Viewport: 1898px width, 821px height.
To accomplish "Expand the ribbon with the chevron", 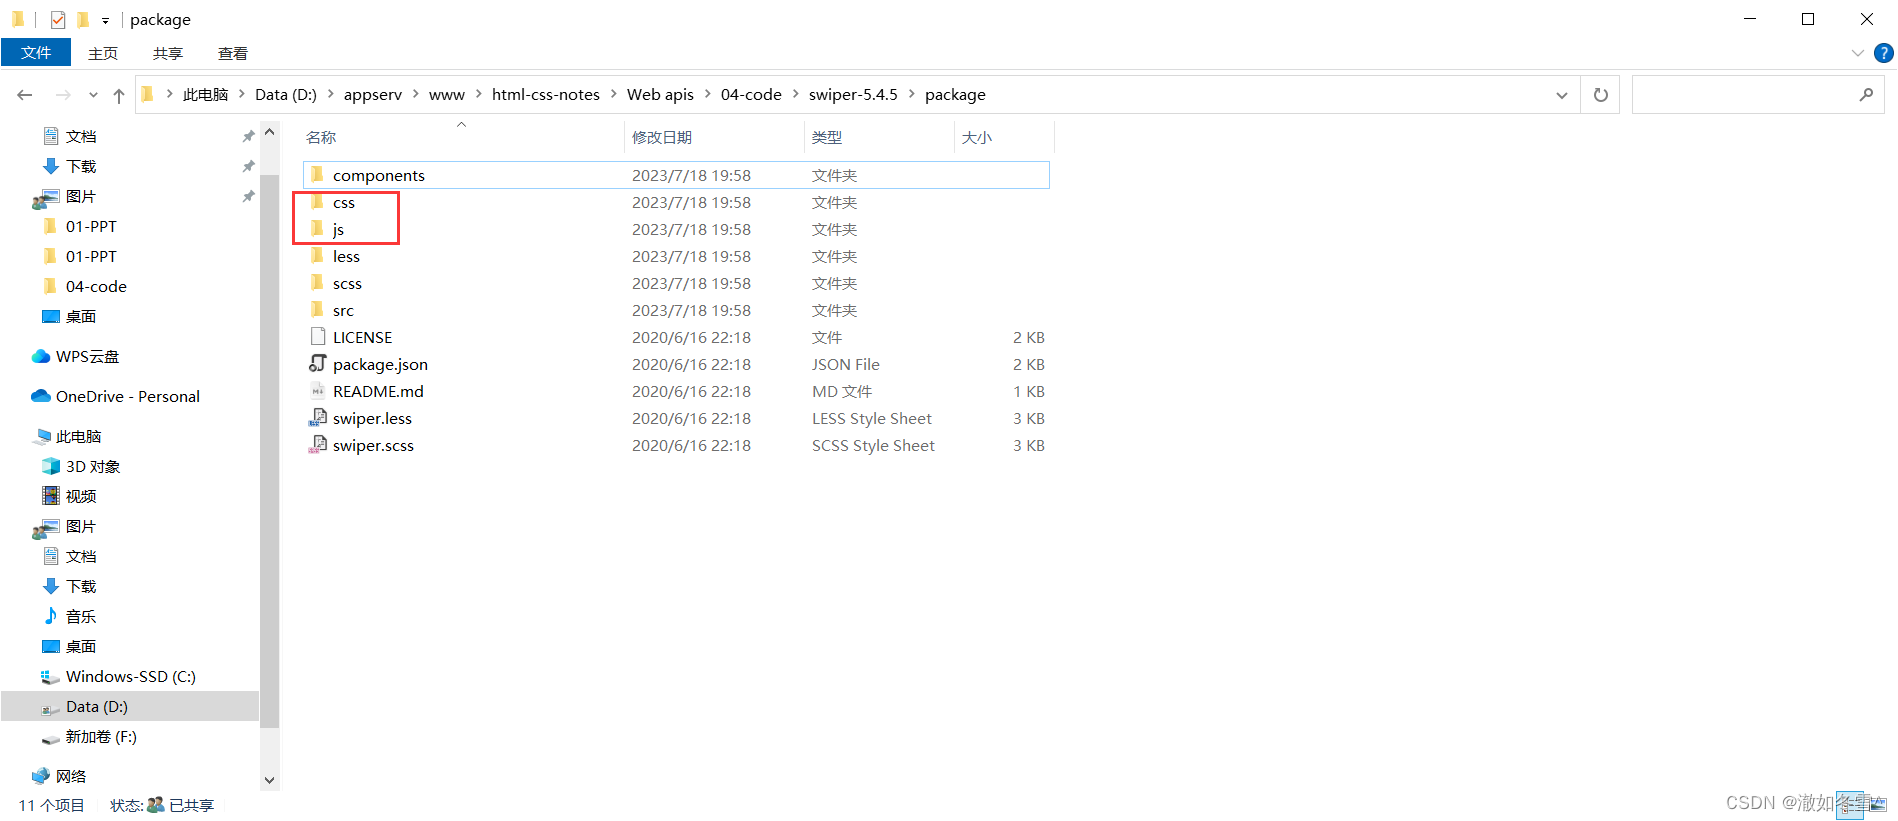I will (x=1857, y=53).
